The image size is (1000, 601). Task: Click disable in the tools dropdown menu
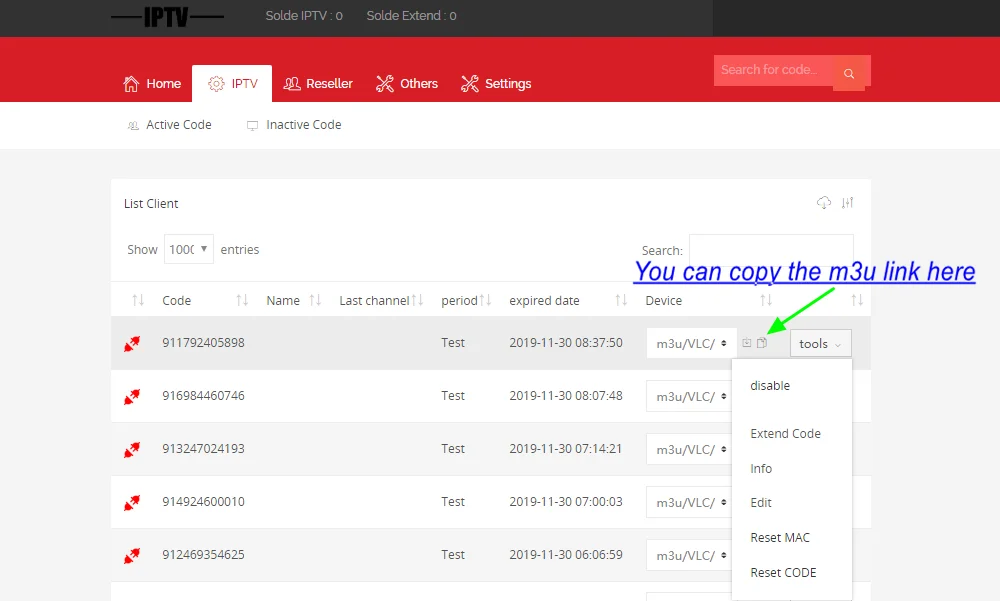pyautogui.click(x=770, y=385)
